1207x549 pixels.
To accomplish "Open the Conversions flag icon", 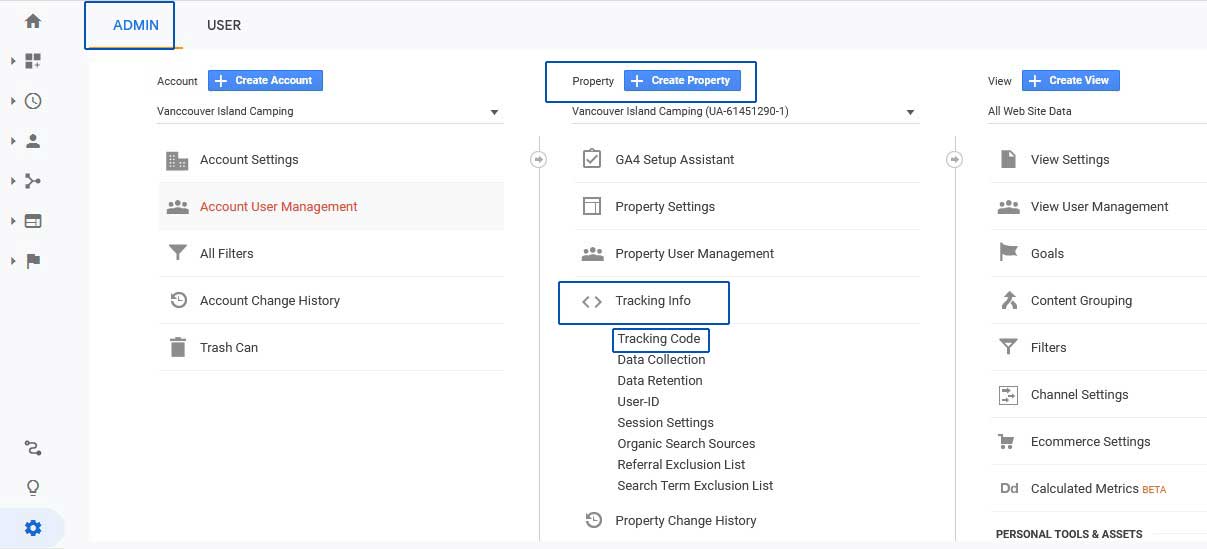I will tap(33, 261).
